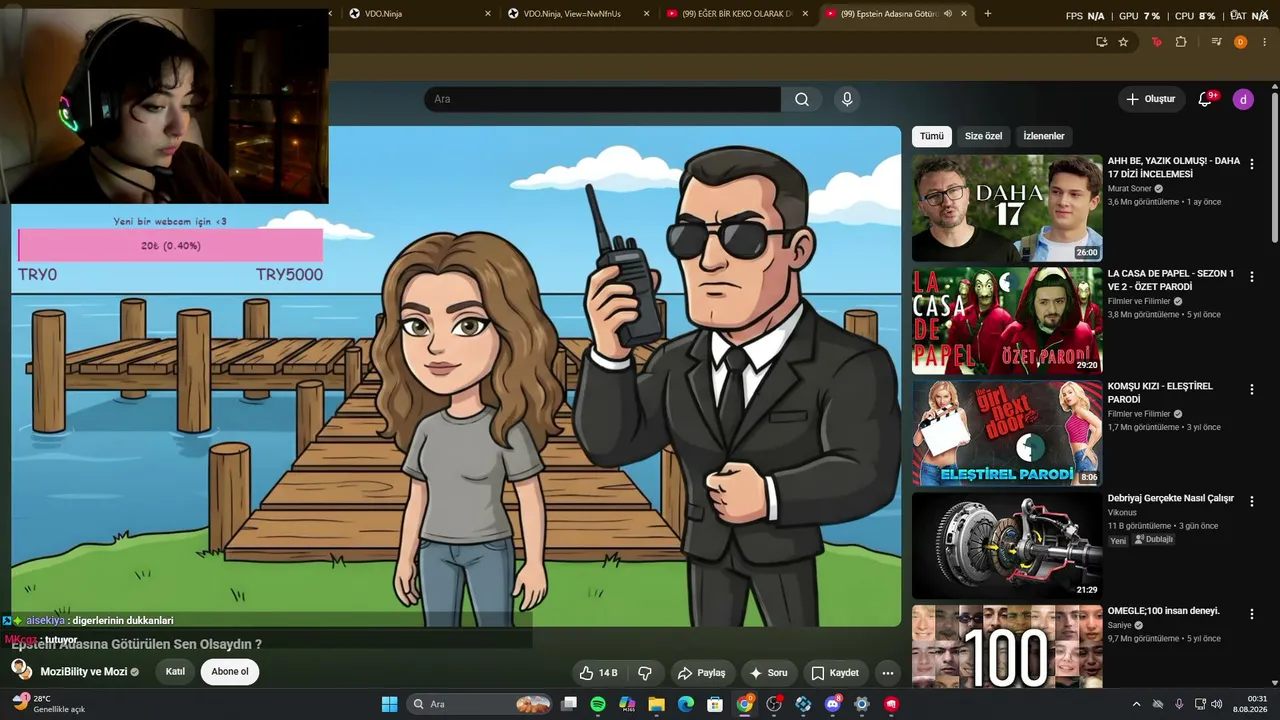Select the Tümü filter chip
This screenshot has width=1280, height=720.
click(932, 136)
